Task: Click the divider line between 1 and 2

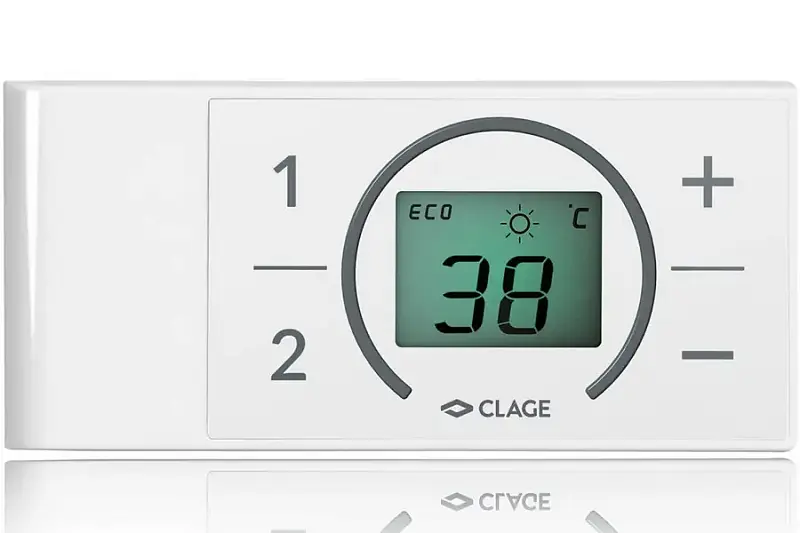Action: click(x=290, y=267)
